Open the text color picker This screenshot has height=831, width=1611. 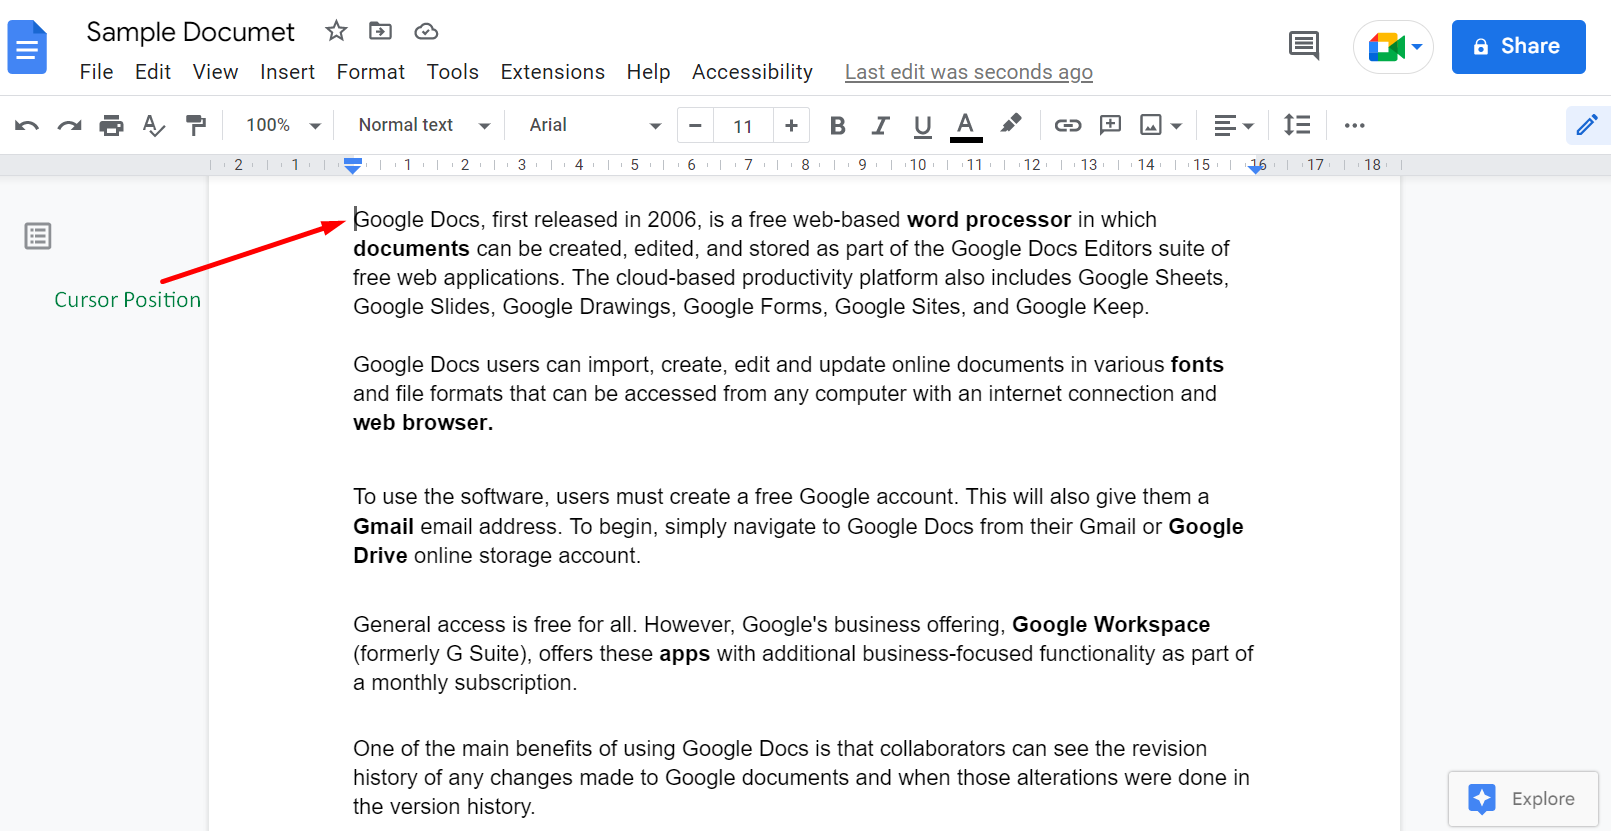click(x=965, y=126)
